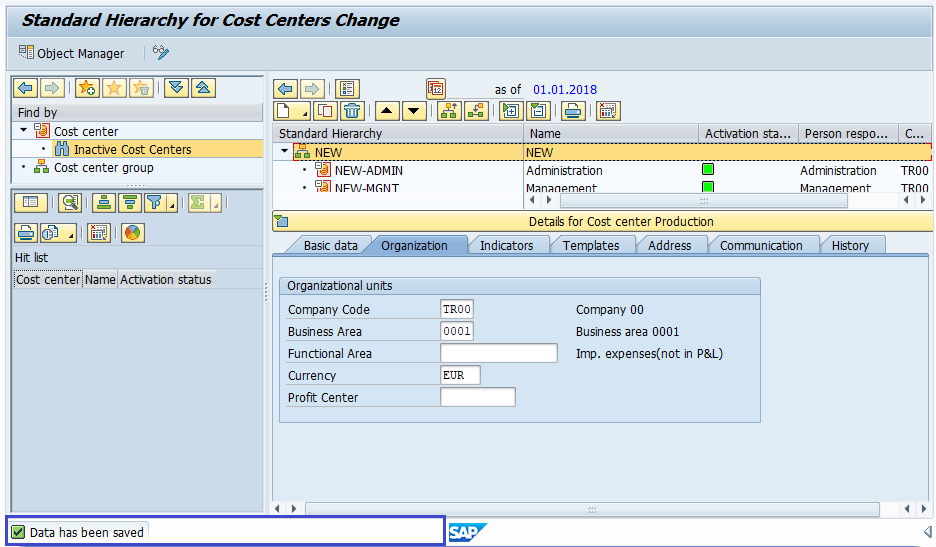Click the hit list filter icon
Viewport: 936px width, 547px height.
tap(155, 203)
